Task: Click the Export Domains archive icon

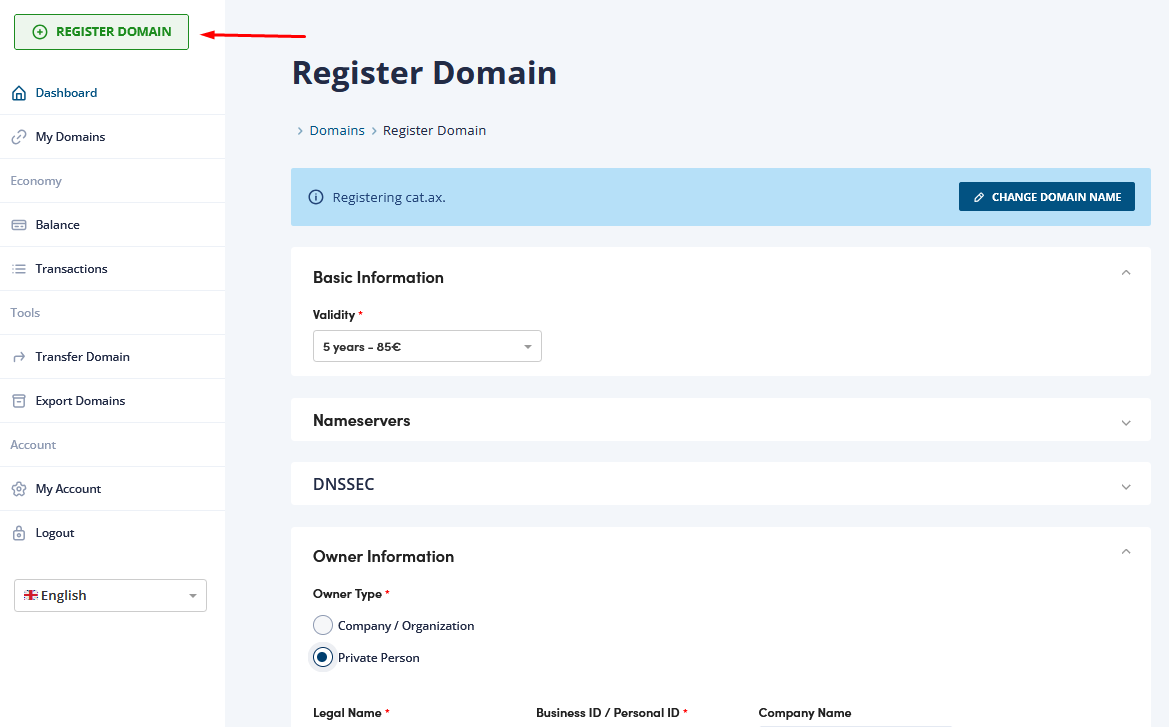Action: [x=18, y=401]
